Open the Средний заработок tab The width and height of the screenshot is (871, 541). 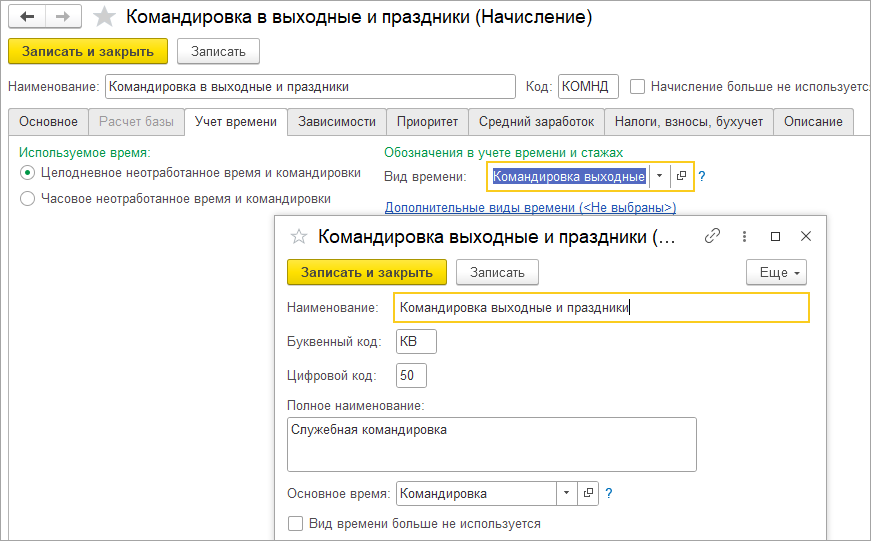[x=536, y=122]
